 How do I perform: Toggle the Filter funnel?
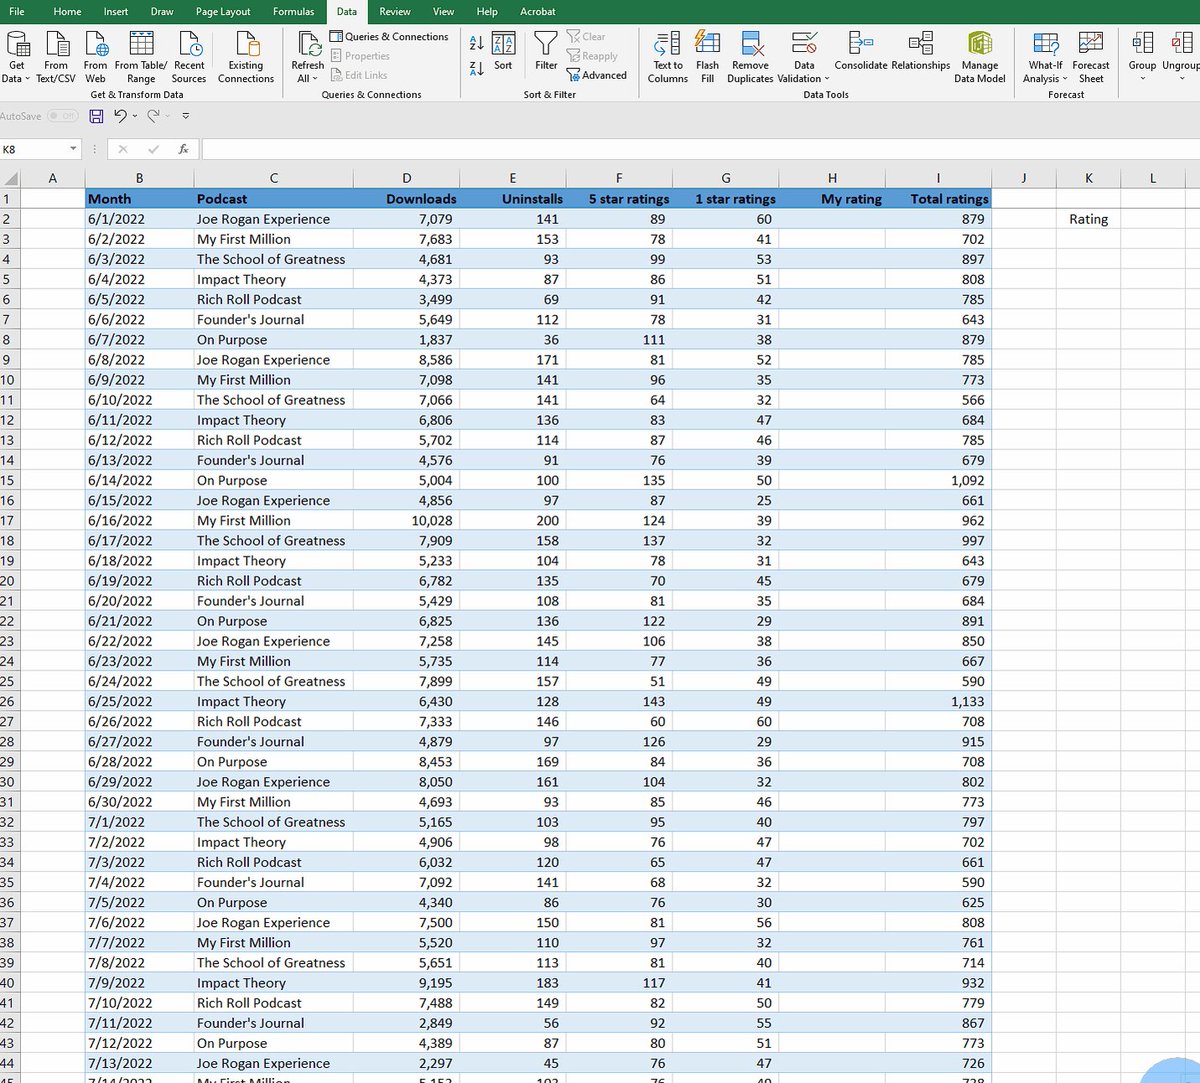tap(546, 51)
